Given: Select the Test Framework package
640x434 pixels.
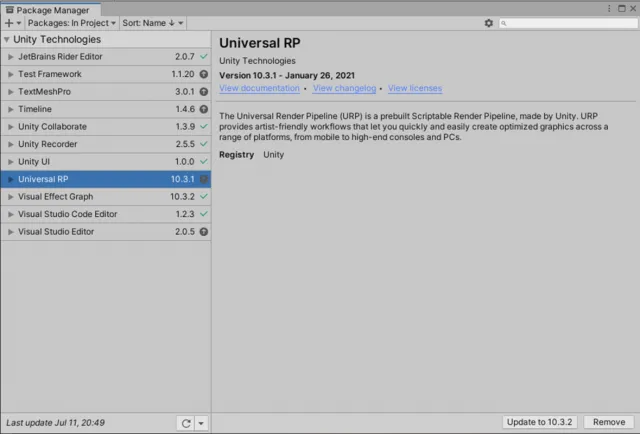Looking at the screenshot, I should pos(106,74).
